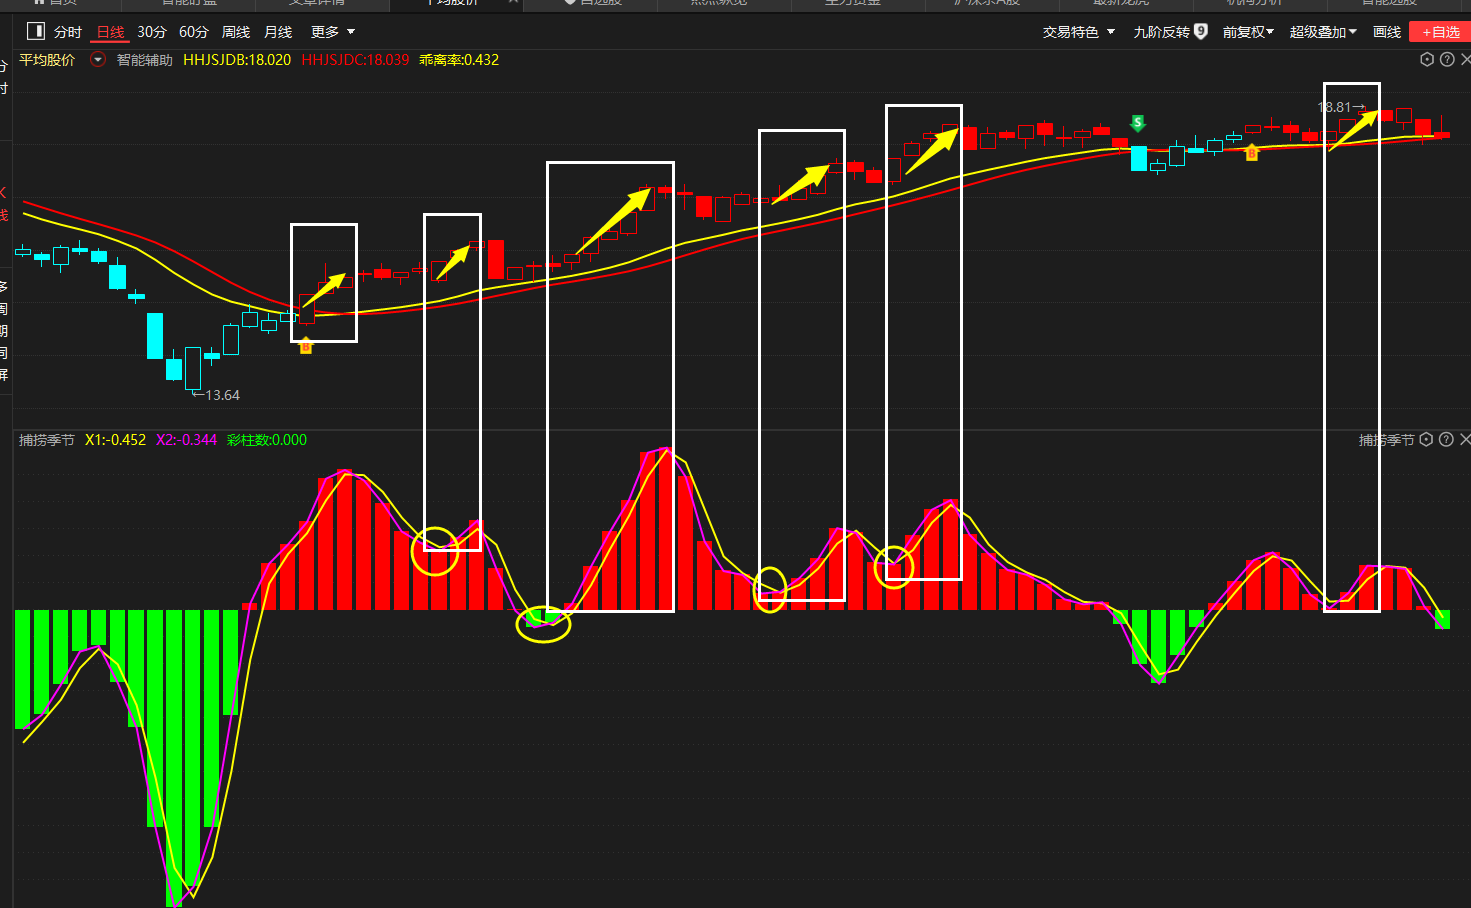Add stock with the +自选 button
The width and height of the screenshot is (1471, 908).
(x=1440, y=32)
